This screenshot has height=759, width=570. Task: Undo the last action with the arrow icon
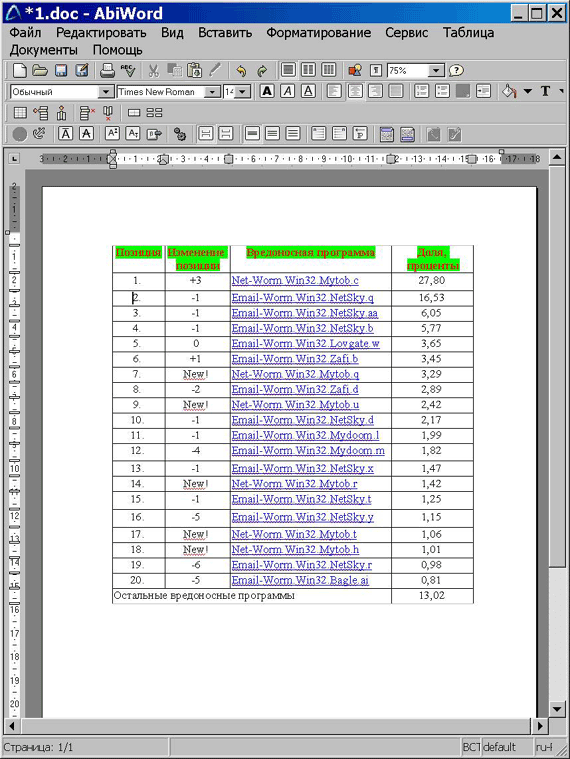(x=241, y=71)
